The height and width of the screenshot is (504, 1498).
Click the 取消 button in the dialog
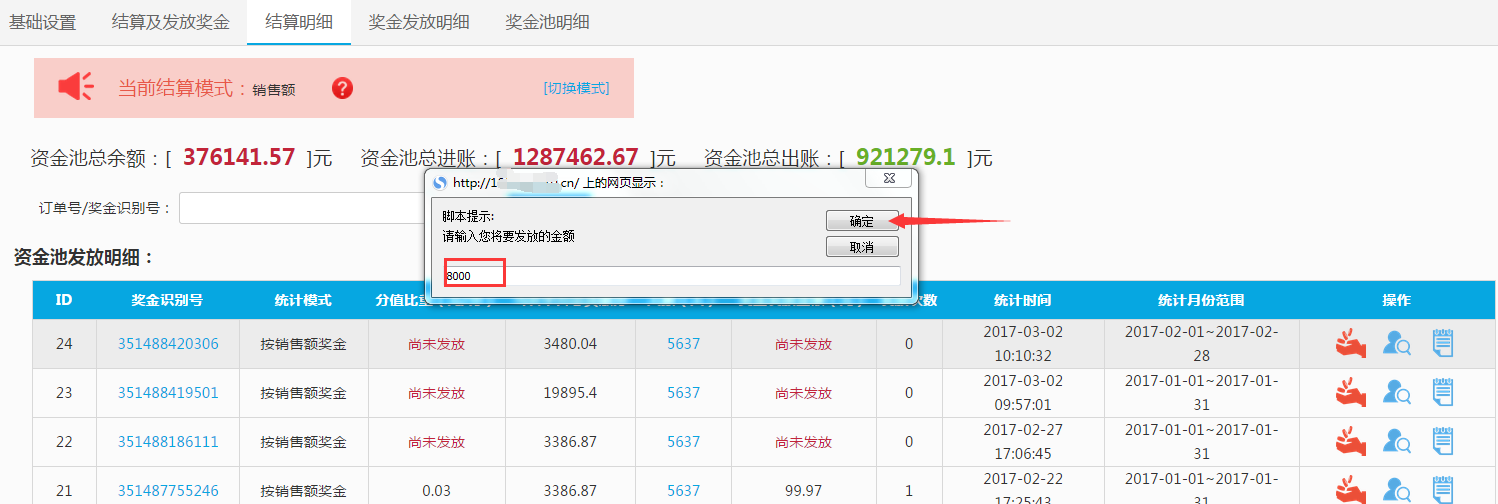862,247
